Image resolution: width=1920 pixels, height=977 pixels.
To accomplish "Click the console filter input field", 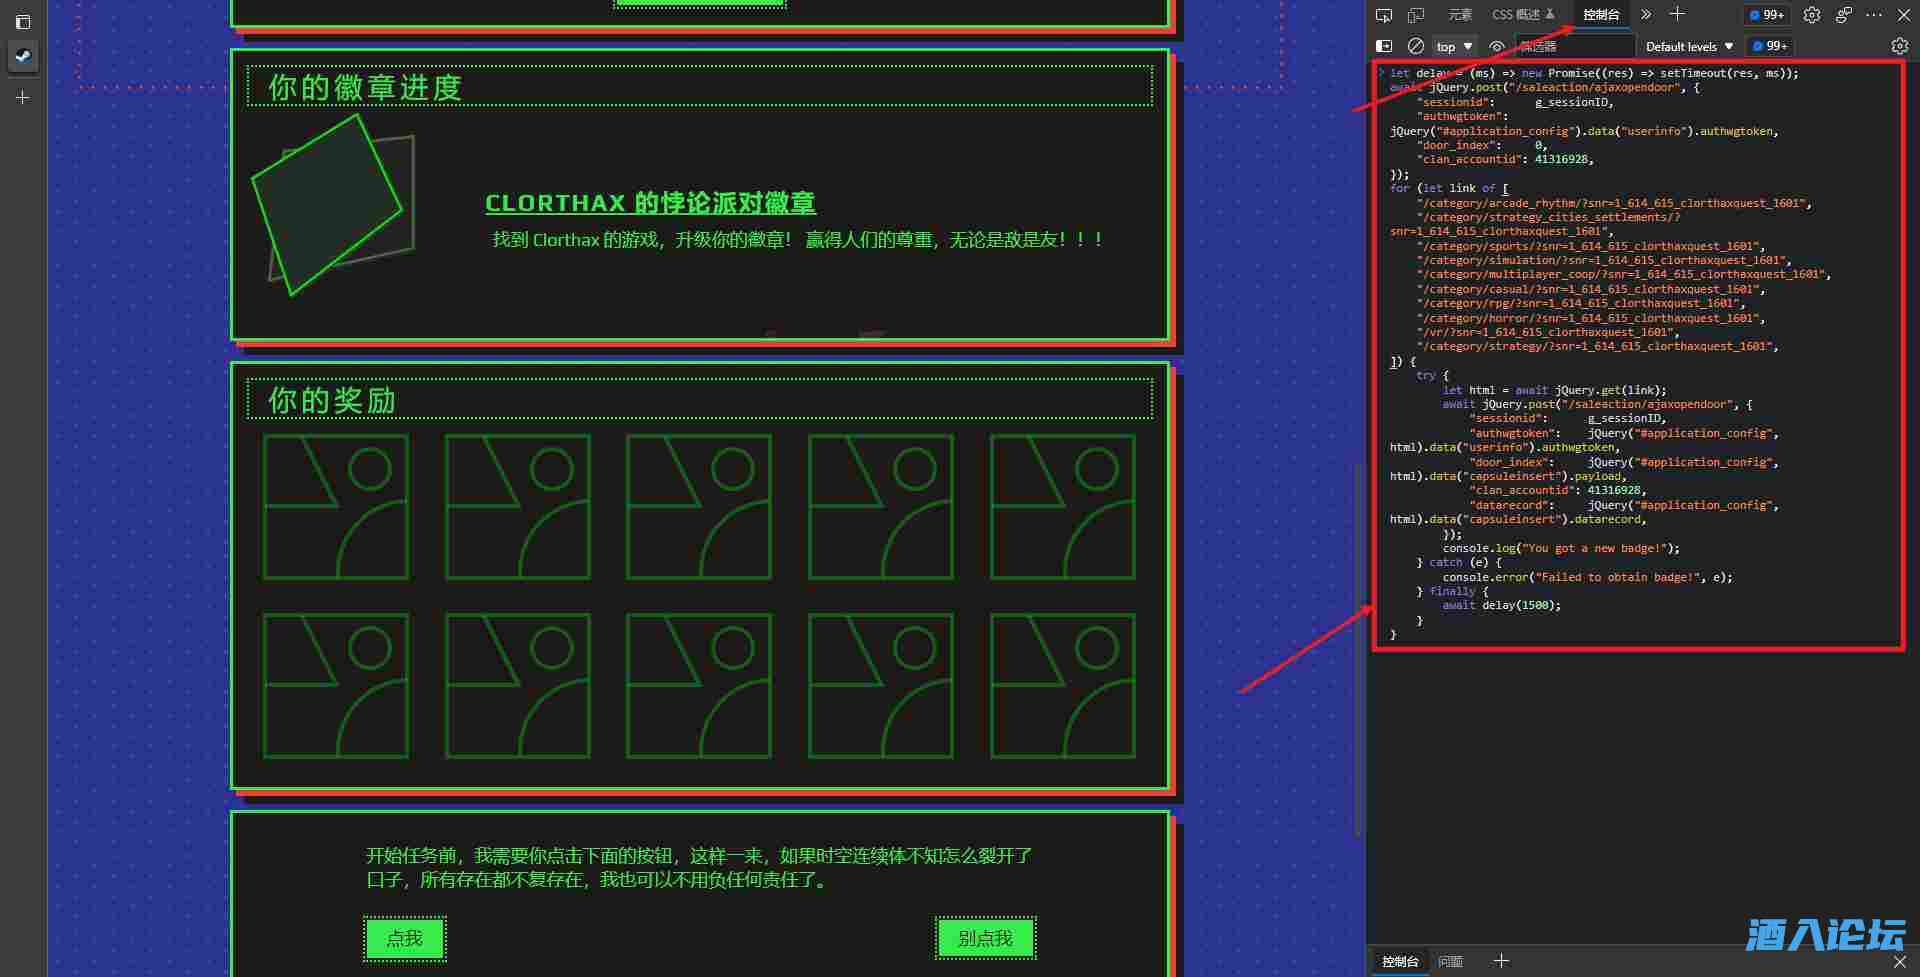I will [1575, 46].
